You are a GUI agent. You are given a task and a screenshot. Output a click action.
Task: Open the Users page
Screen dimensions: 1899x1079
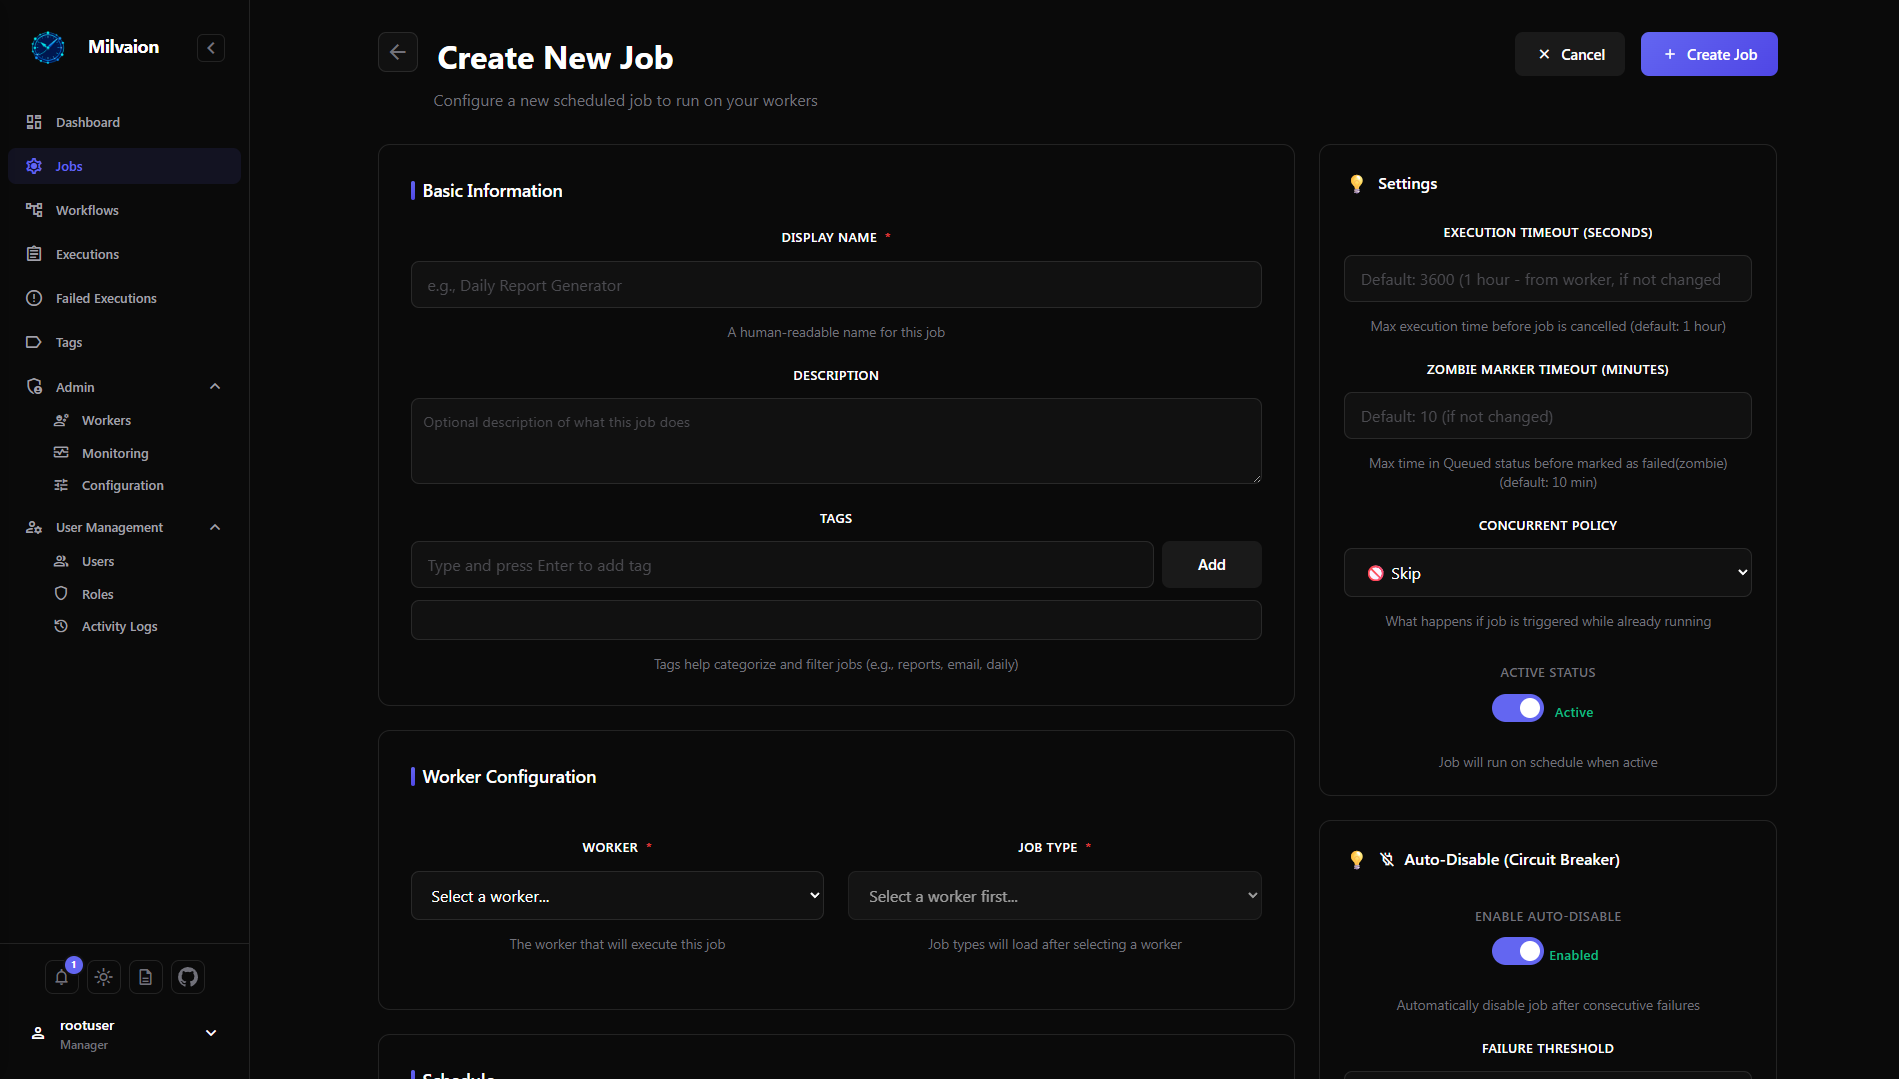coord(97,561)
